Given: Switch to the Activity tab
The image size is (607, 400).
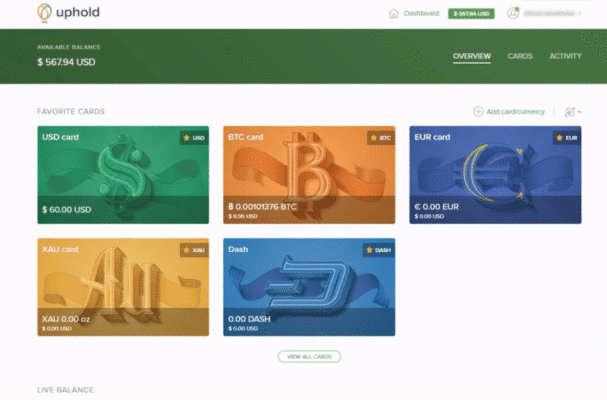Looking at the screenshot, I should tap(565, 56).
